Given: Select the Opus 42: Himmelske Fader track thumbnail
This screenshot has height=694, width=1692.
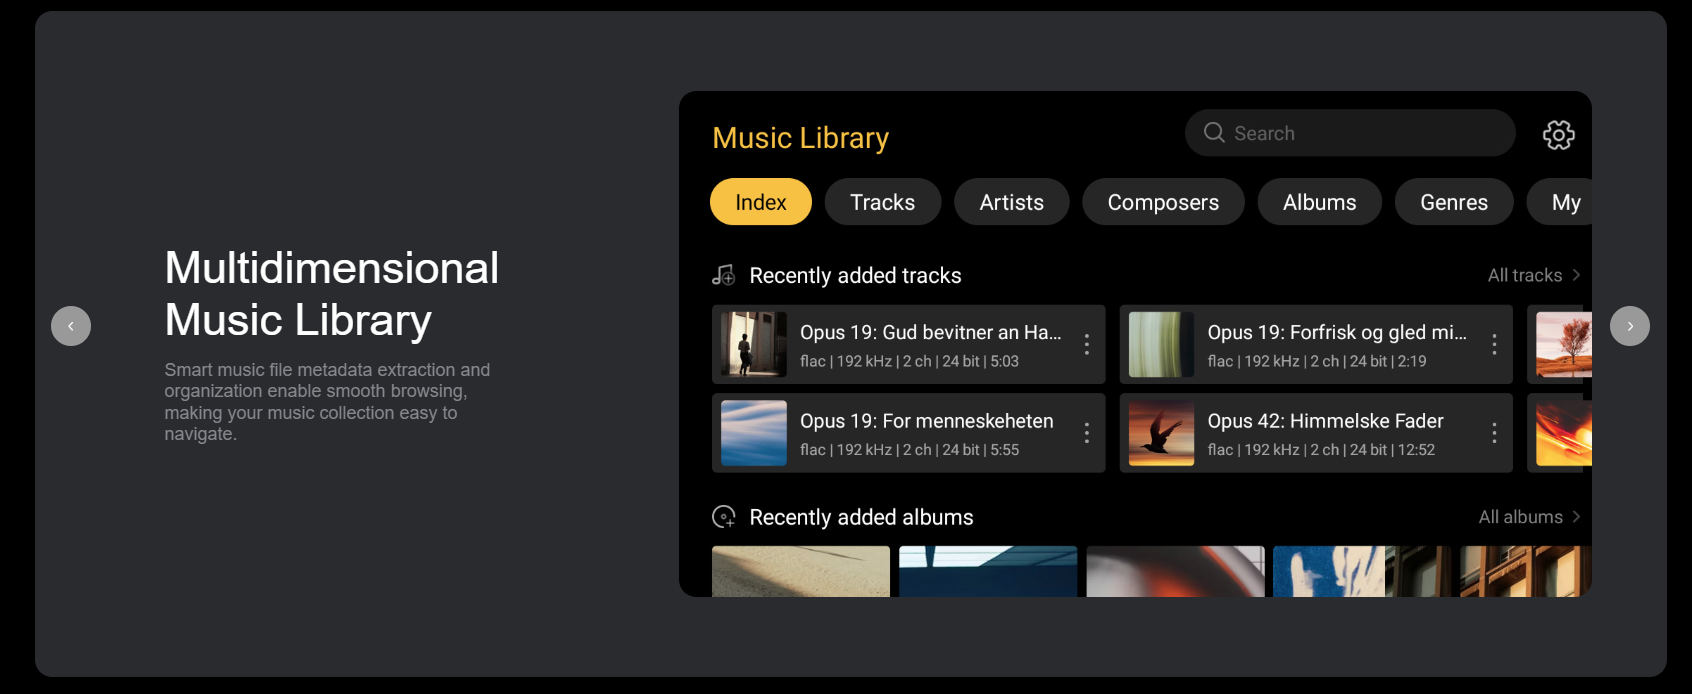Looking at the screenshot, I should [1161, 433].
